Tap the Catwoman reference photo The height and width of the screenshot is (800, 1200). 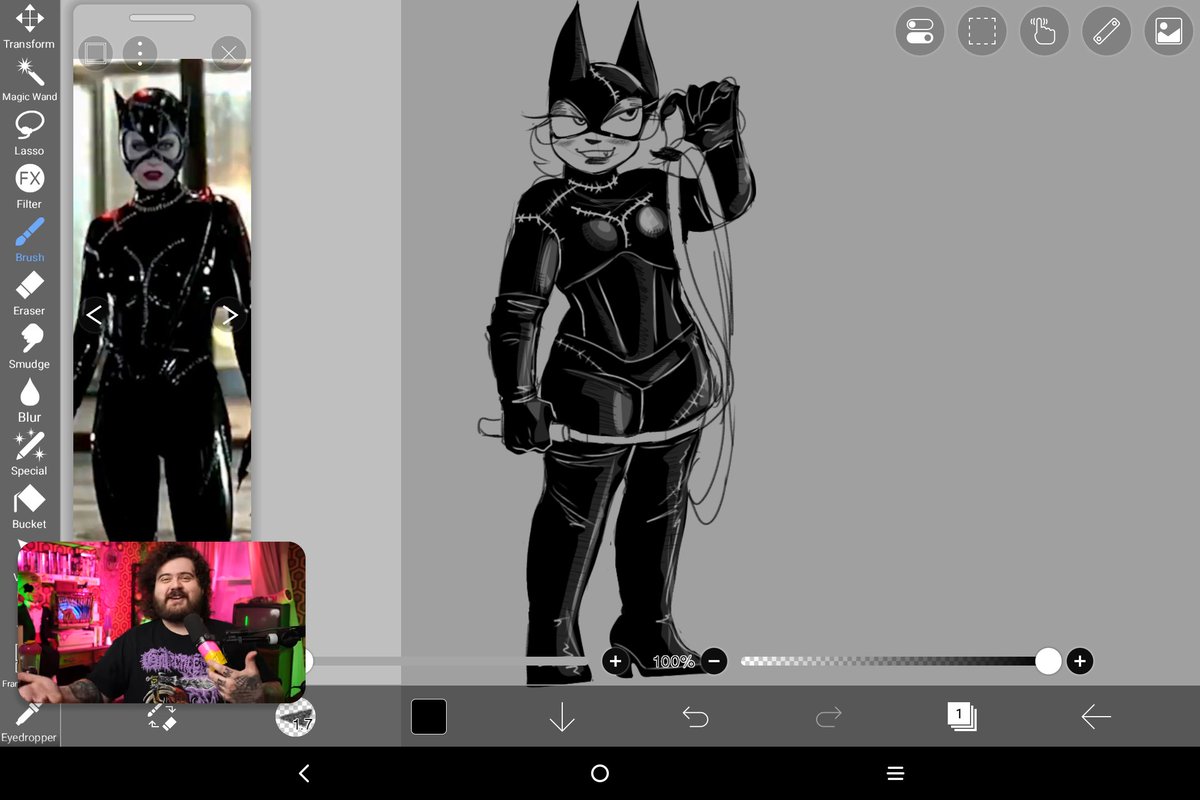[162, 300]
